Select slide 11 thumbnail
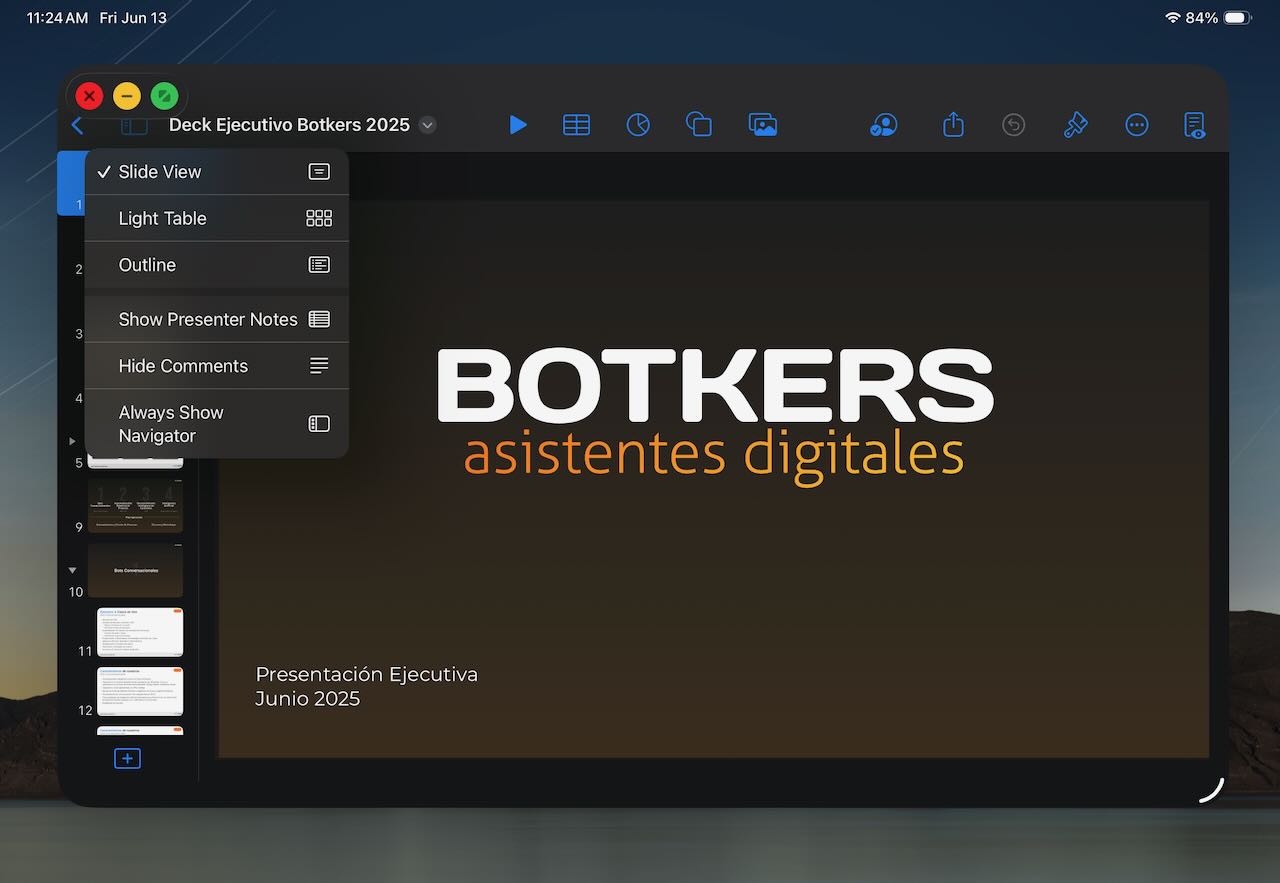This screenshot has width=1280, height=883. tap(140, 632)
